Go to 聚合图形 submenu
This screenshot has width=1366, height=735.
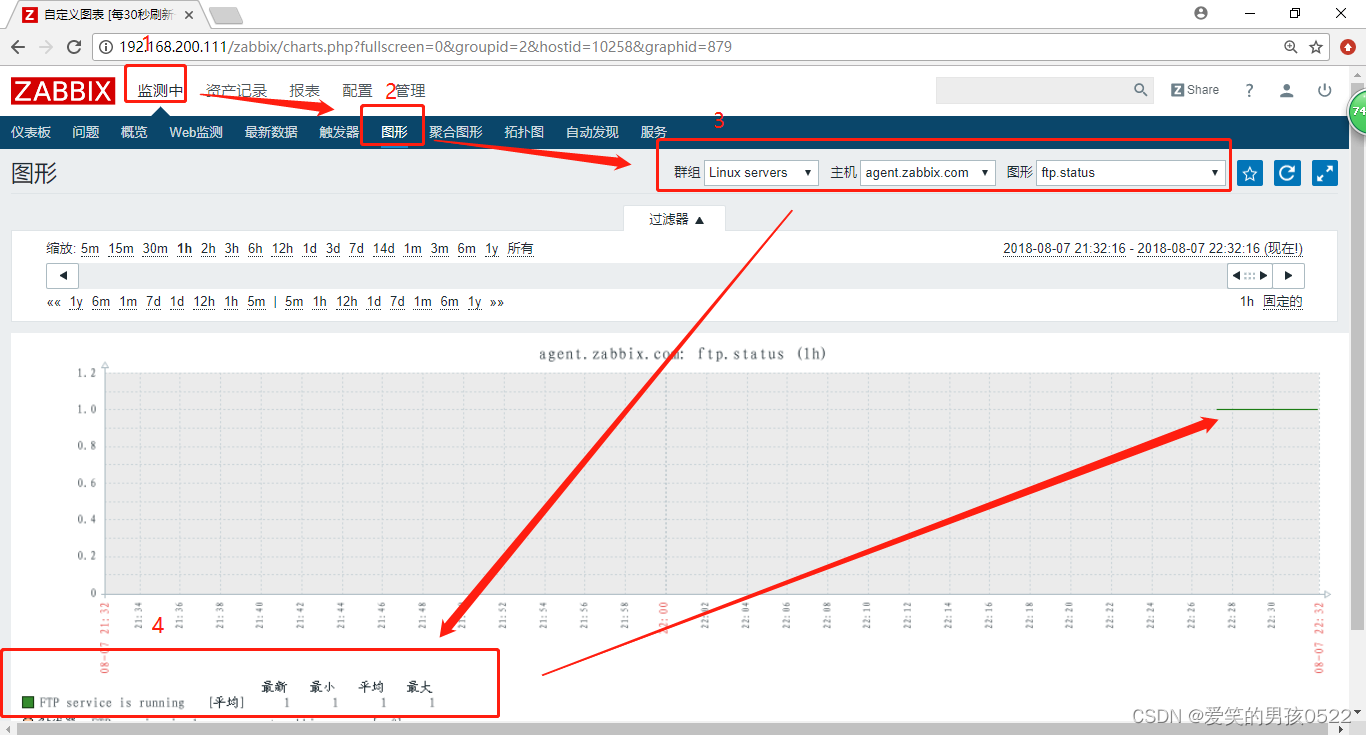point(456,132)
